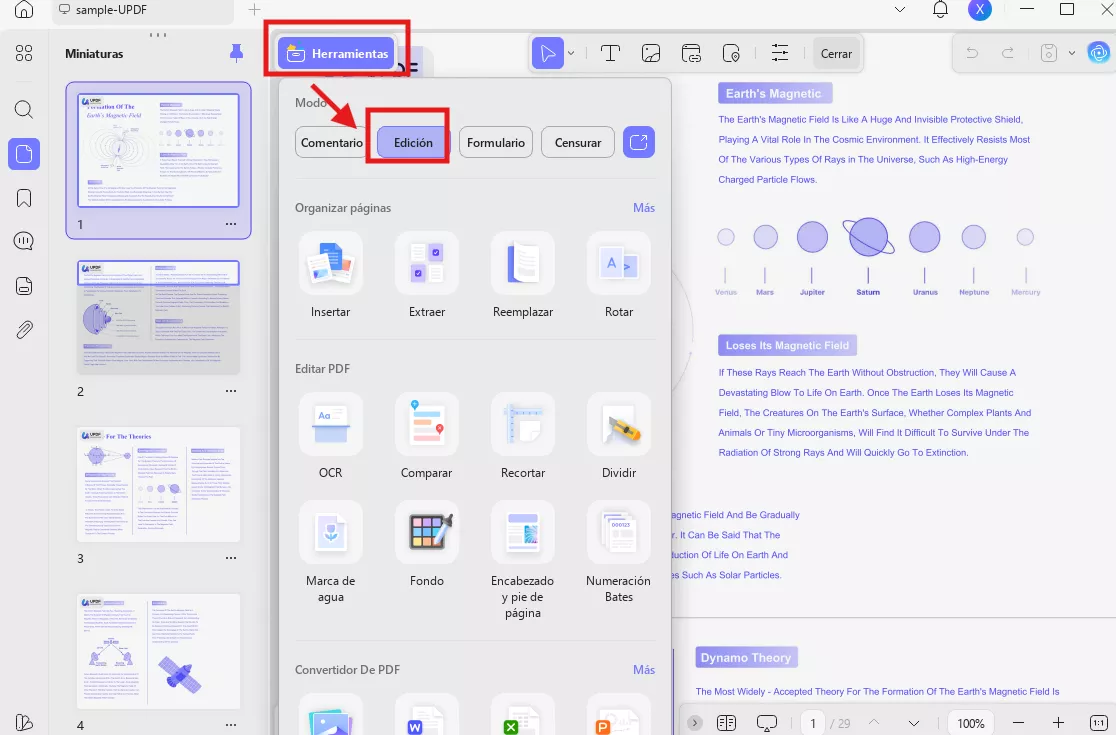
Task: Open the UPDF AI assistant icon
Action: 1099,53
